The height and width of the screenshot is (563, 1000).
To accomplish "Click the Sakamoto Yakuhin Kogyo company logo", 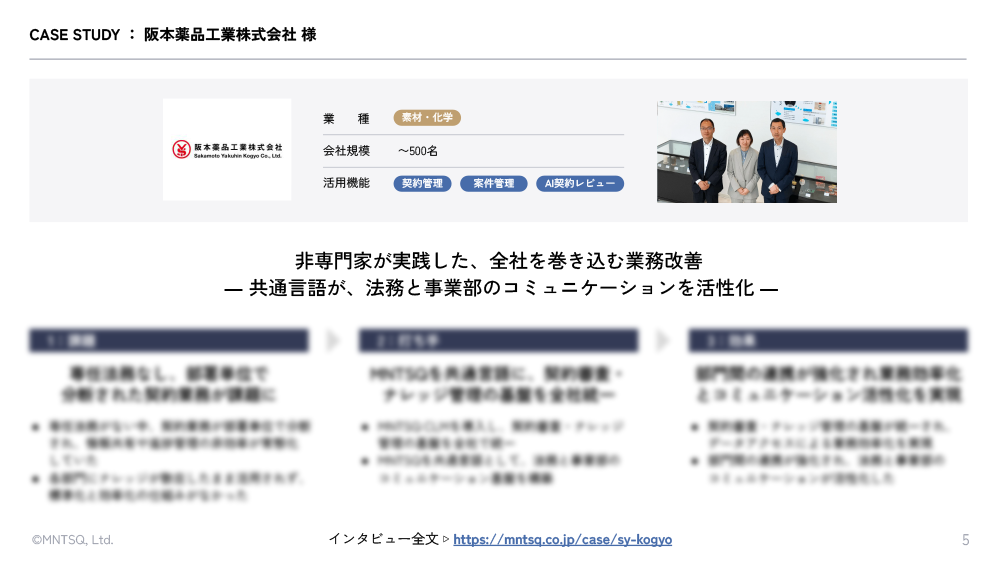I will (227, 149).
